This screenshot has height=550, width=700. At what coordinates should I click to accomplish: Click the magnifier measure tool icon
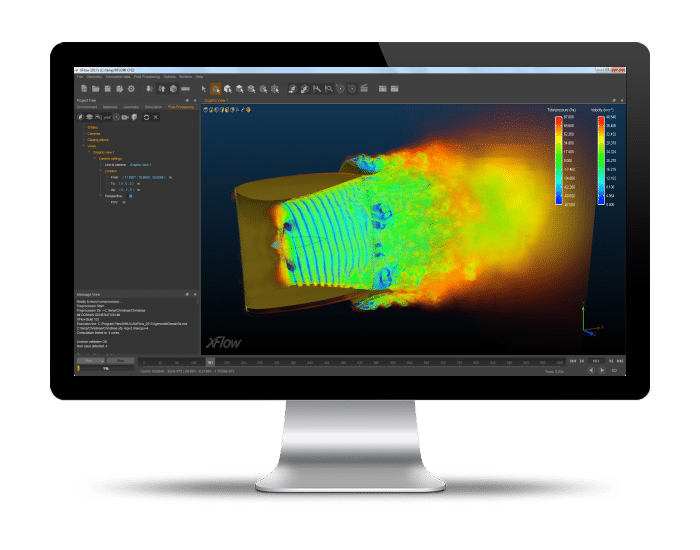[x=329, y=89]
